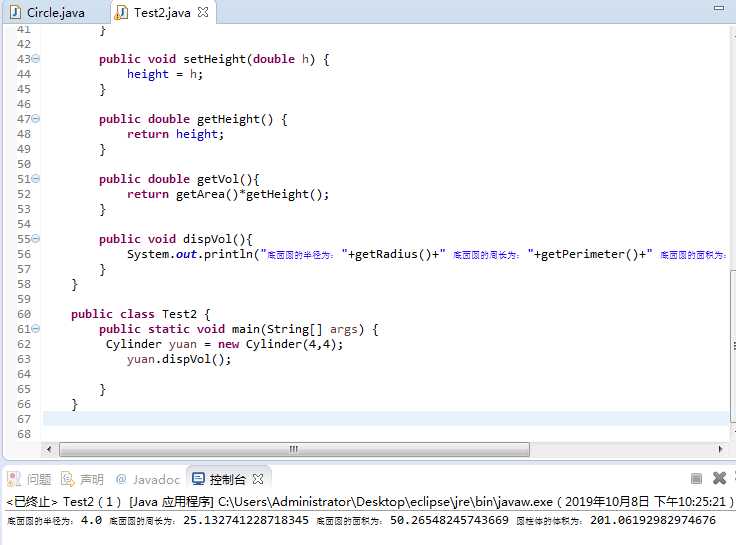
Task: Click the remove launch X icon in console
Action: point(719,478)
